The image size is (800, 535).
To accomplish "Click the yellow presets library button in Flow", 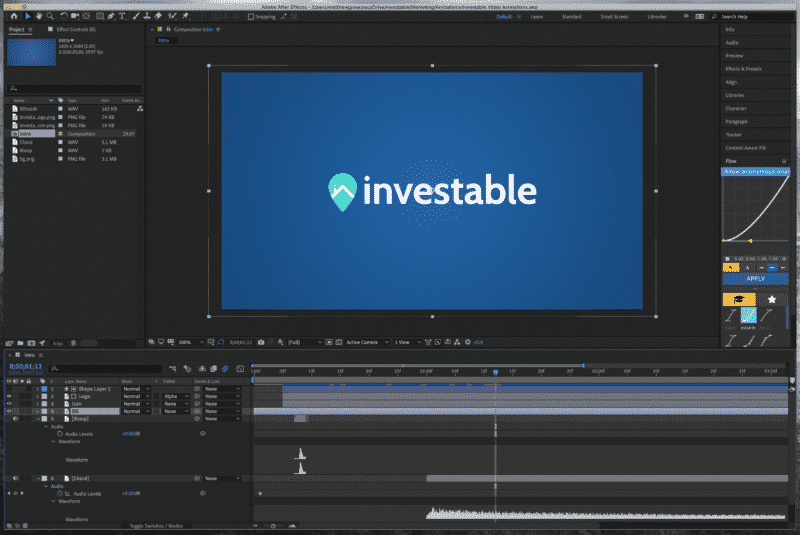I will click(x=738, y=299).
